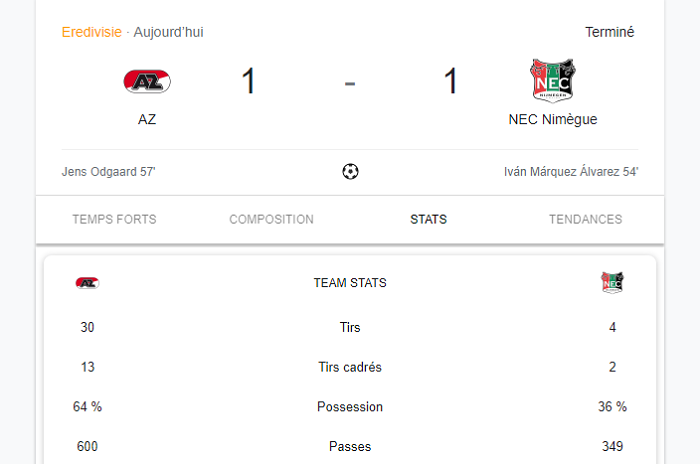Open the Temps Forts tab
Screen dimensions: 700x464
(114, 219)
